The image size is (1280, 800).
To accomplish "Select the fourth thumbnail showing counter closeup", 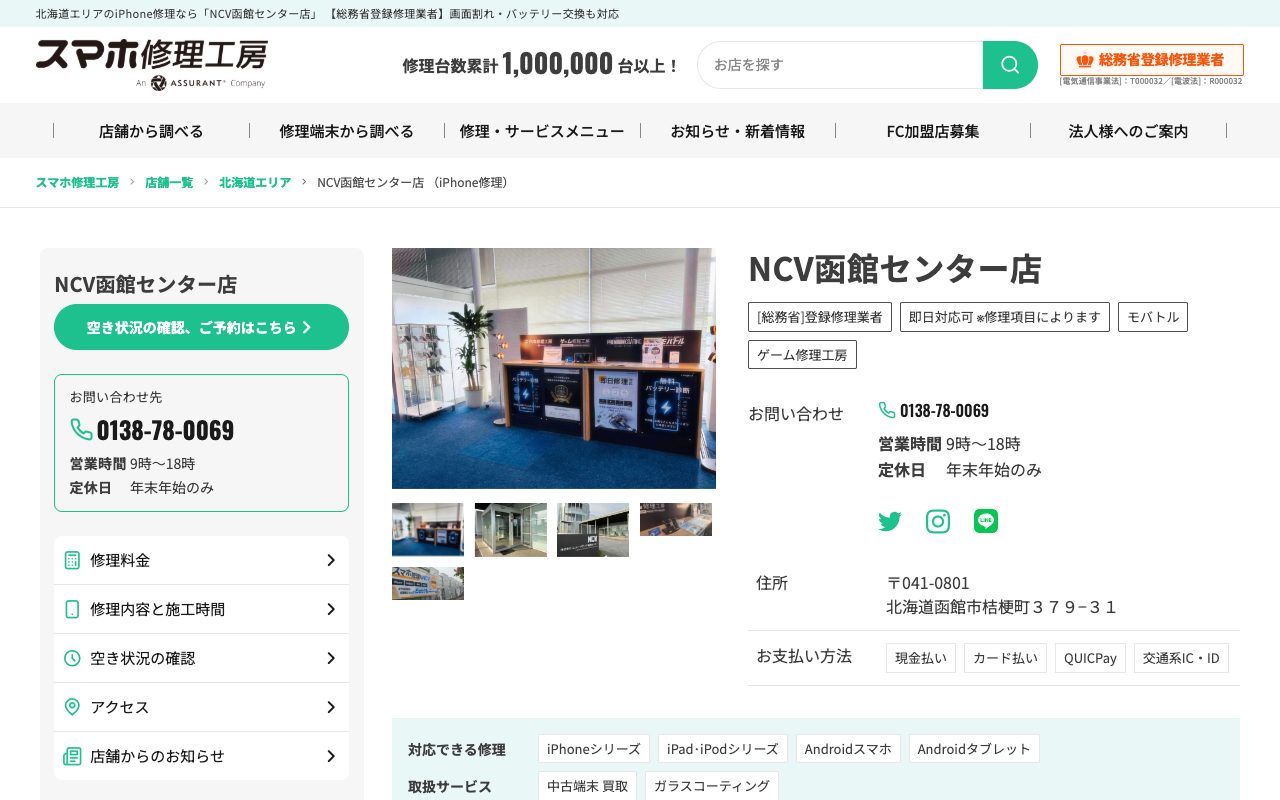I will coord(676,520).
